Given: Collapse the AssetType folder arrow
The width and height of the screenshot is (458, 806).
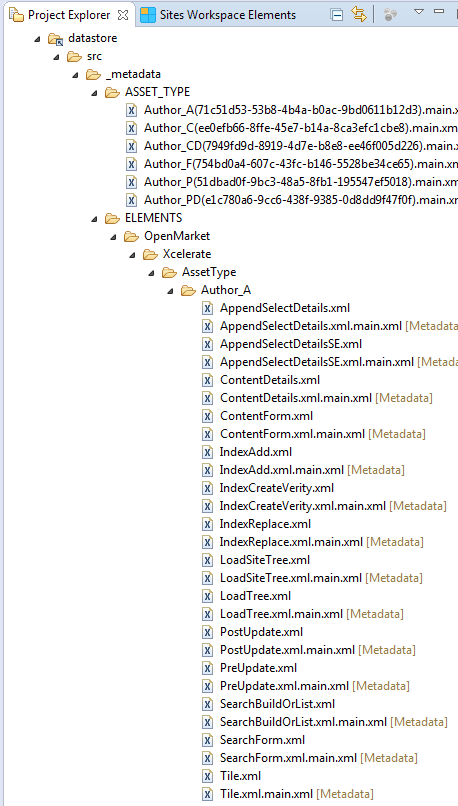Looking at the screenshot, I should tap(151, 273).
